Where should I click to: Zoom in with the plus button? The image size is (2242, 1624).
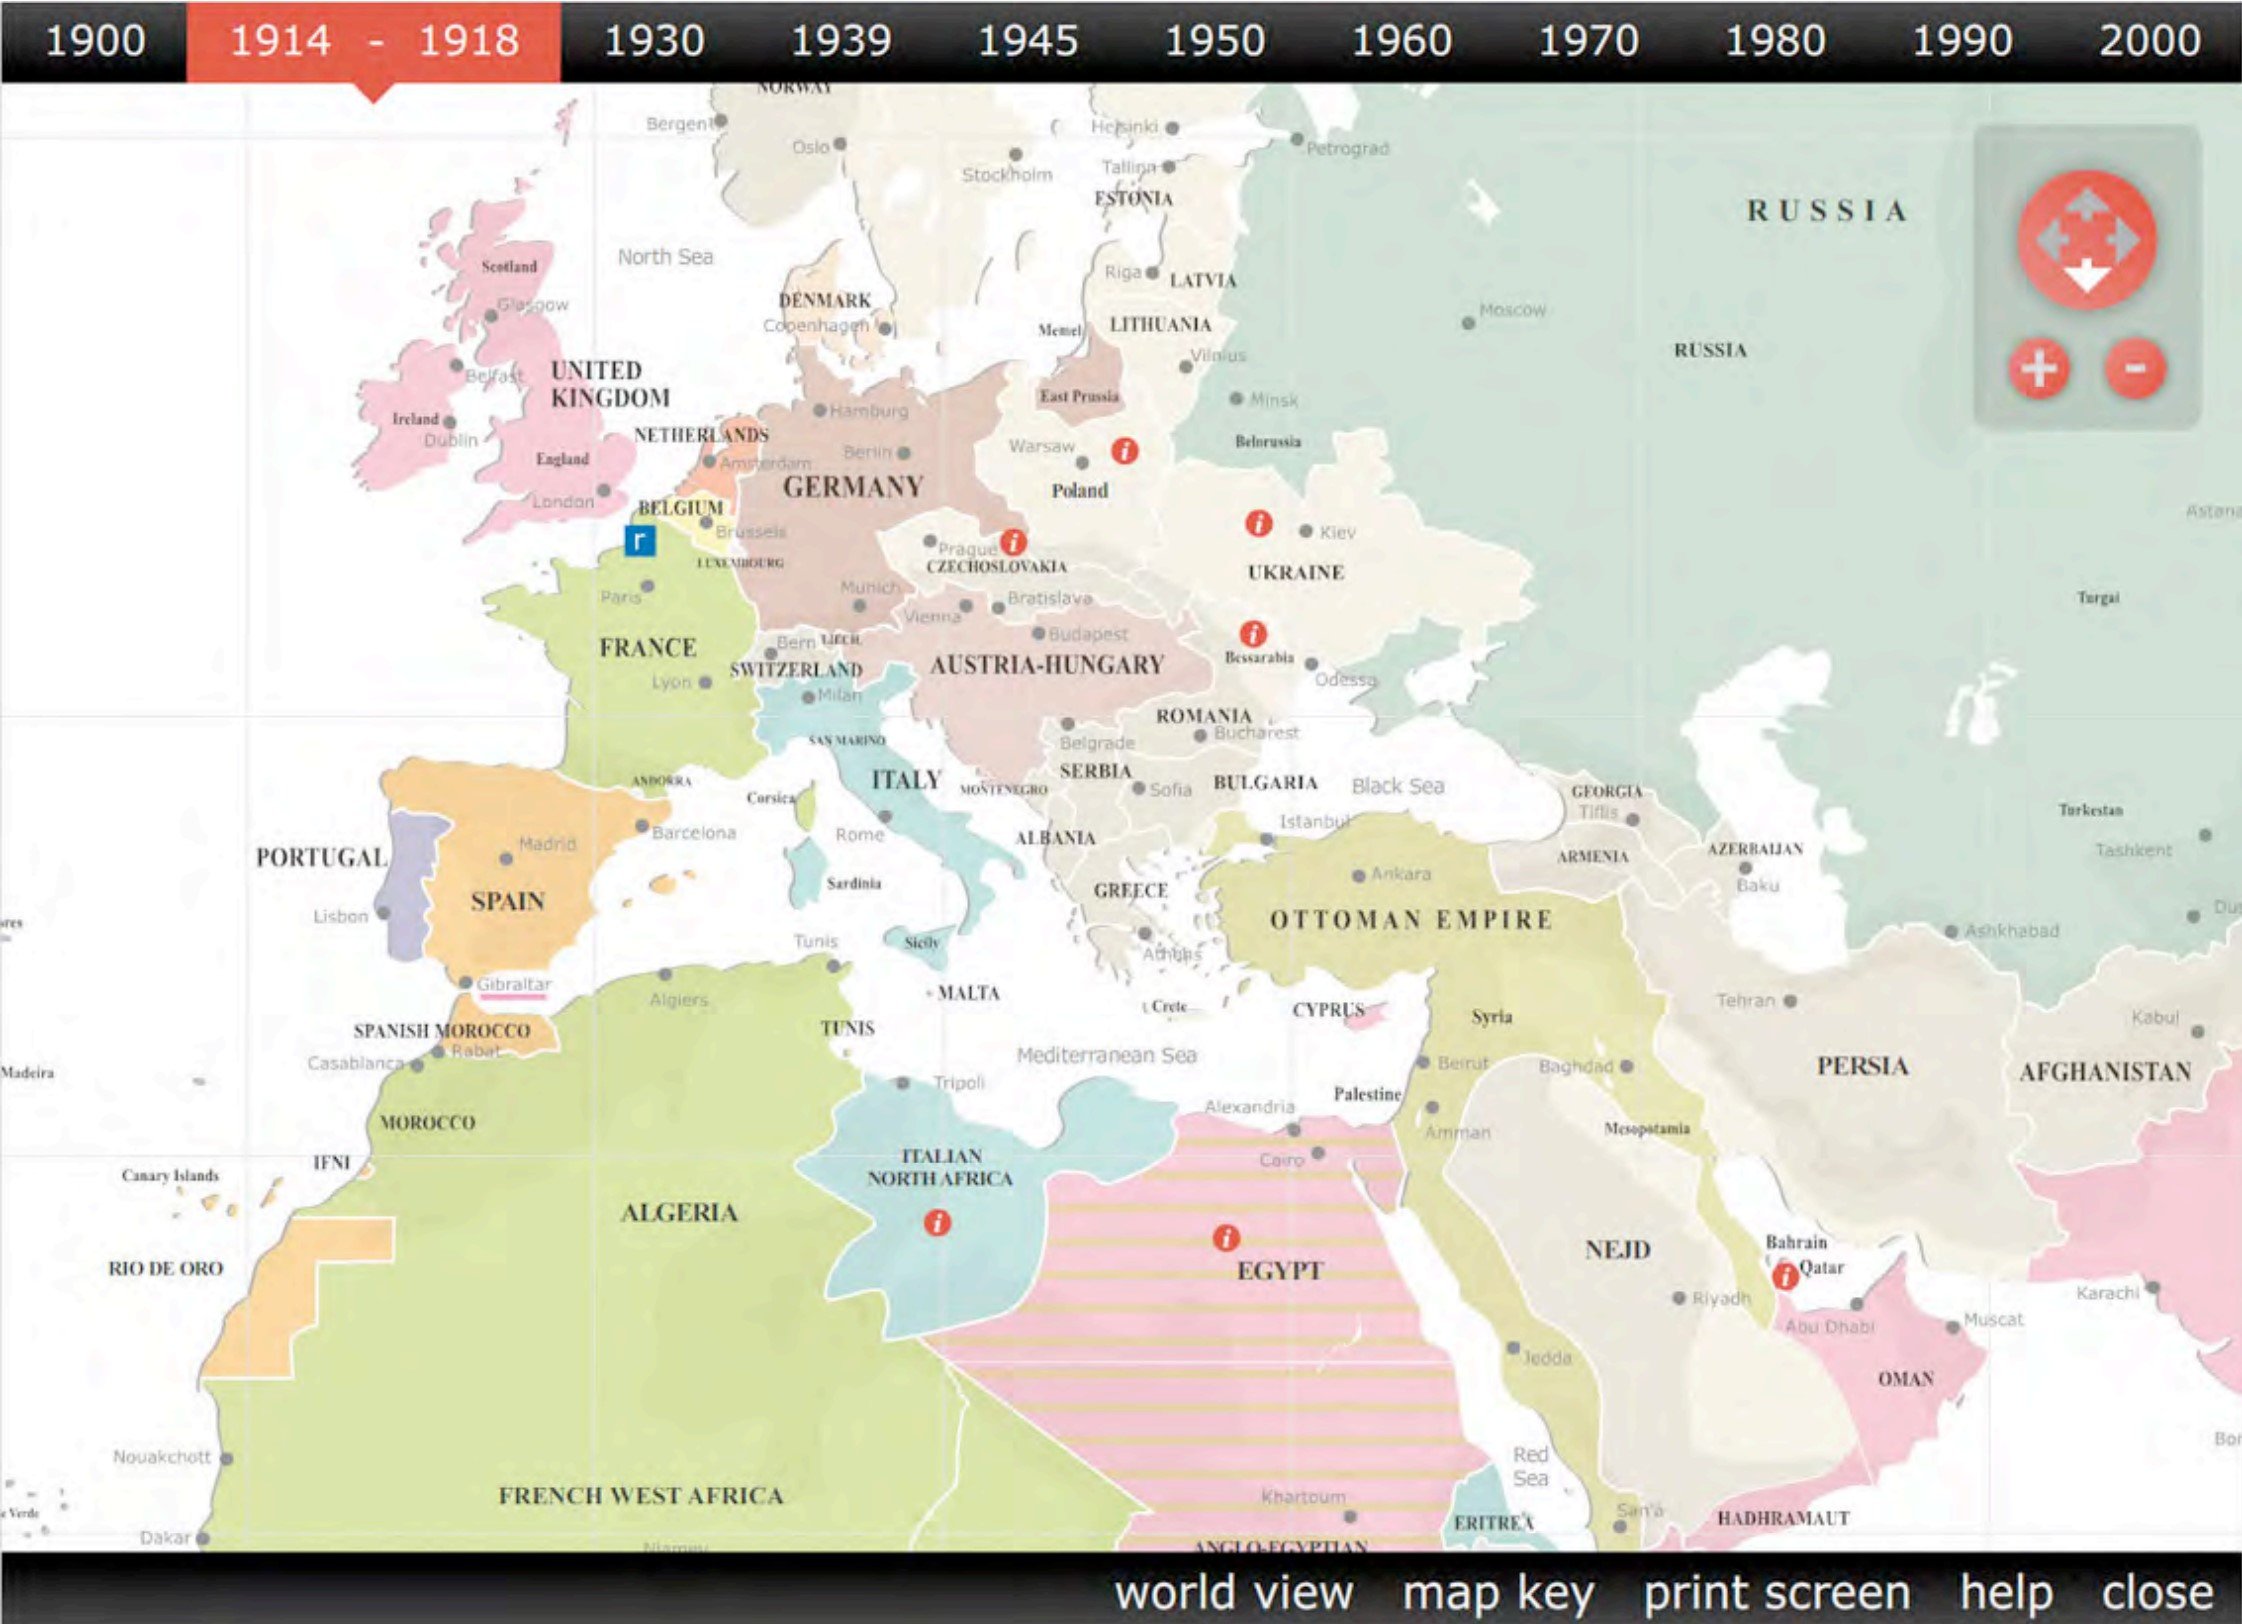(x=2039, y=369)
